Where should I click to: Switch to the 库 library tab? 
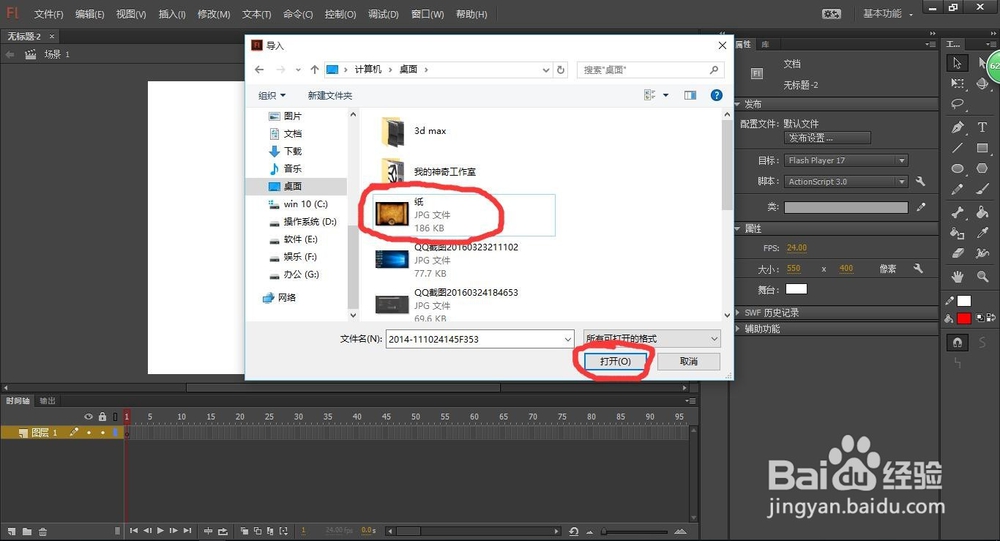coord(765,44)
